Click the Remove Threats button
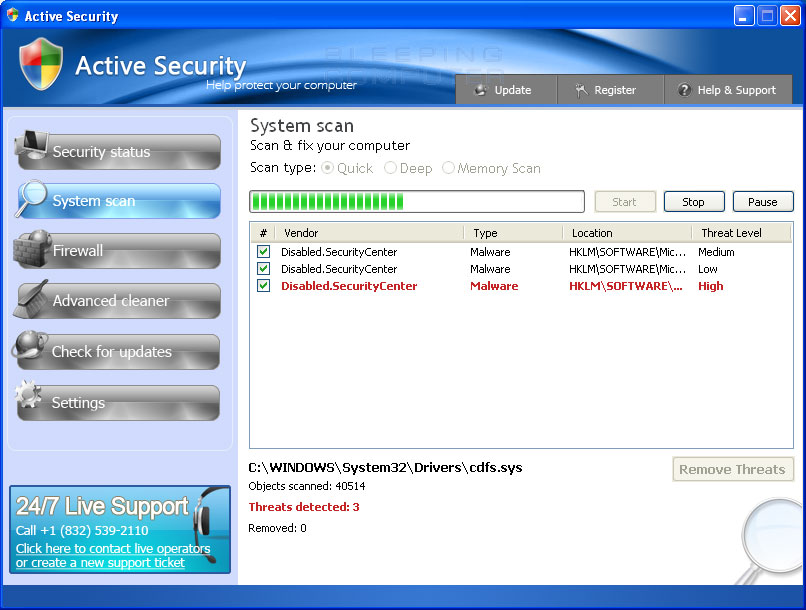The width and height of the screenshot is (806, 610). tap(733, 469)
